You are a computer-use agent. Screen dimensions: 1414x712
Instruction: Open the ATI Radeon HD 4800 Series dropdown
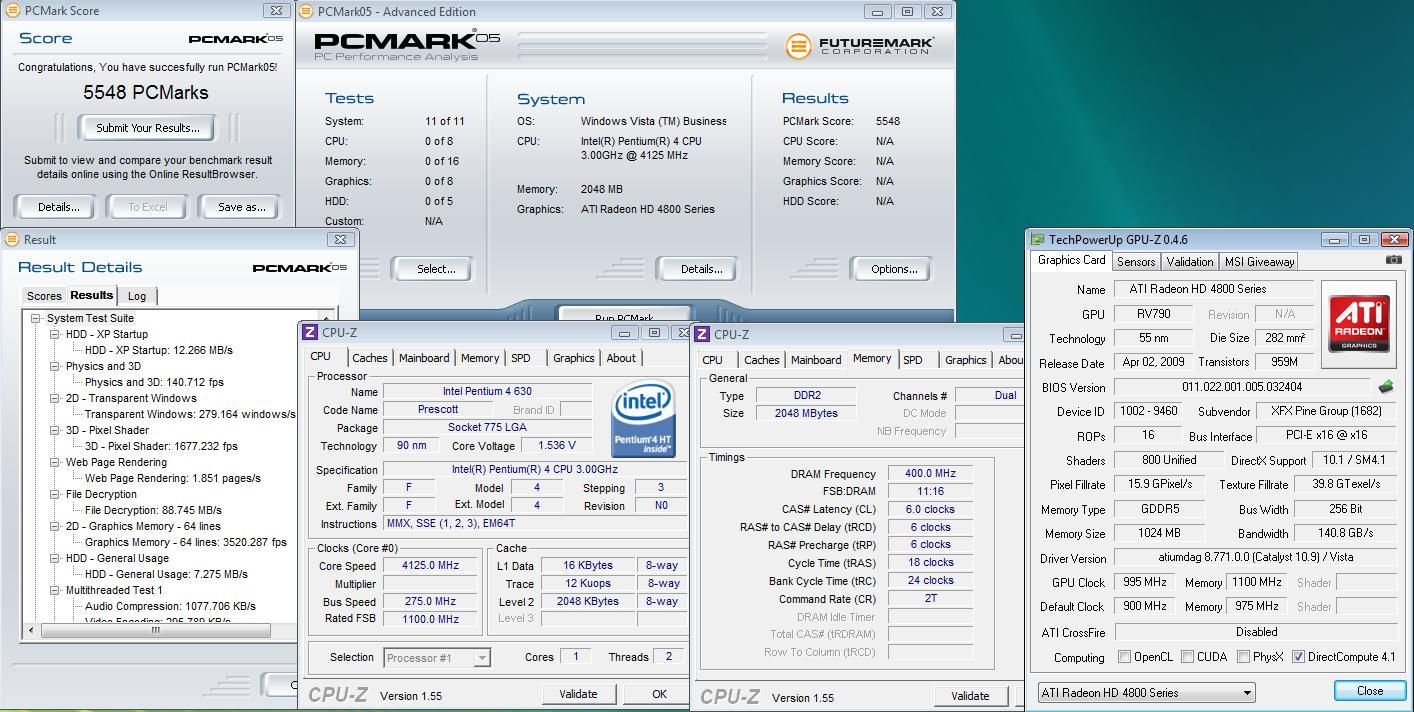coord(1146,692)
